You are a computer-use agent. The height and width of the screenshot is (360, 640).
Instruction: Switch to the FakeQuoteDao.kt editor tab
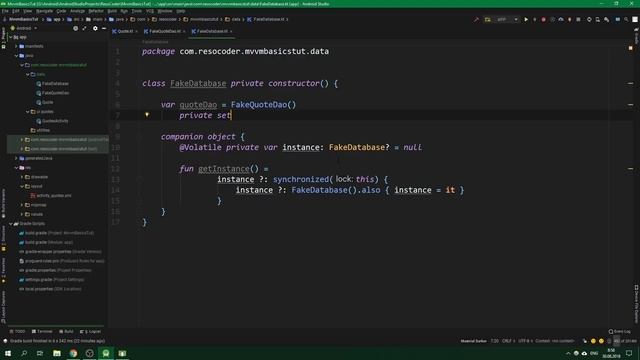[165, 31]
